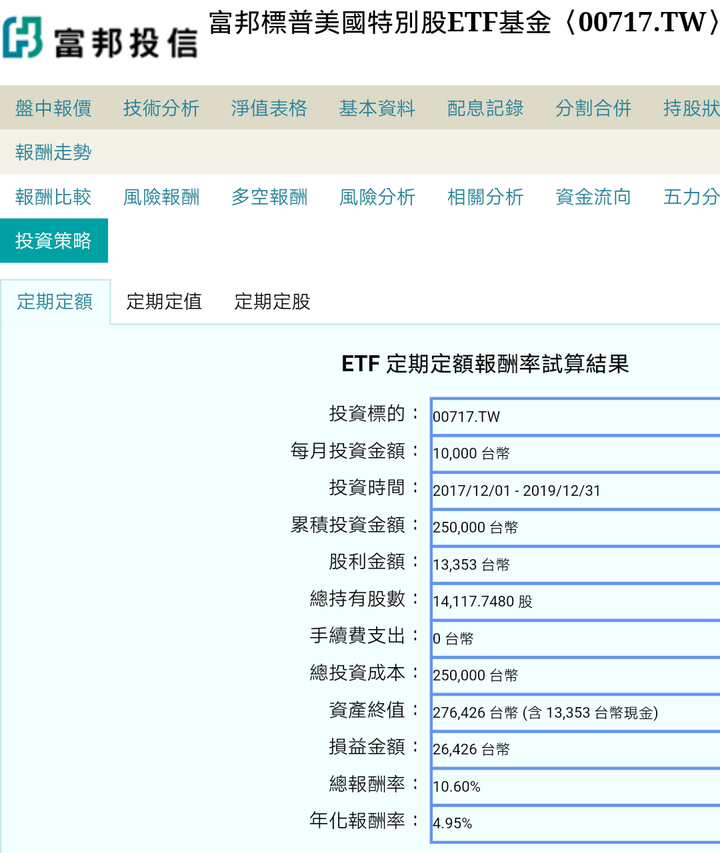Click the 00717.TW investment target value

[x=466, y=417]
